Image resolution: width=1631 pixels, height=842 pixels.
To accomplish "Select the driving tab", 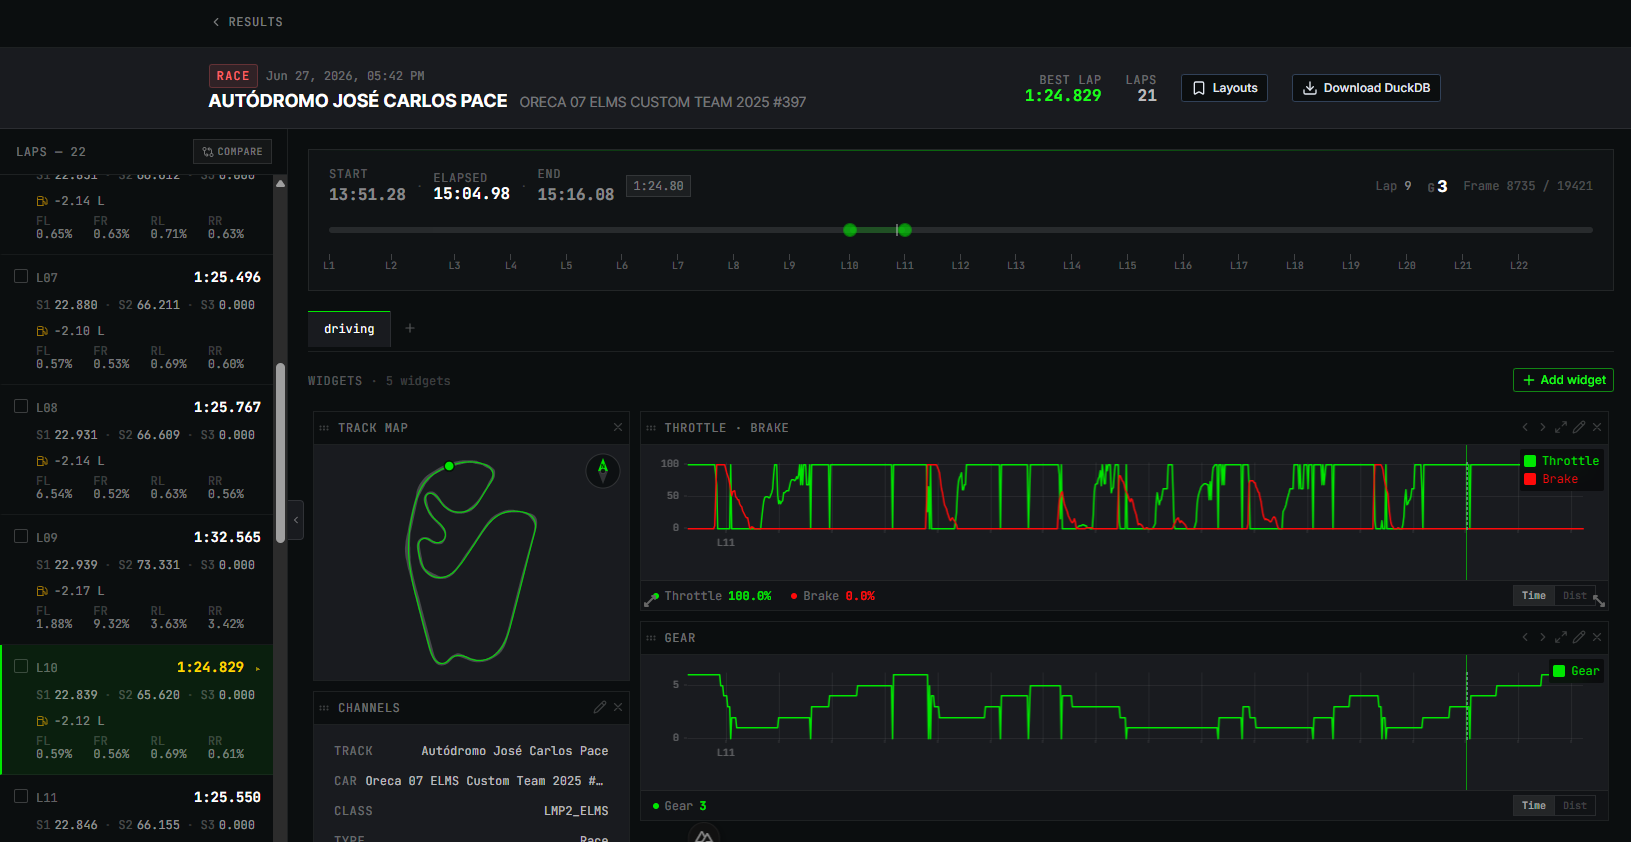I will click(349, 329).
